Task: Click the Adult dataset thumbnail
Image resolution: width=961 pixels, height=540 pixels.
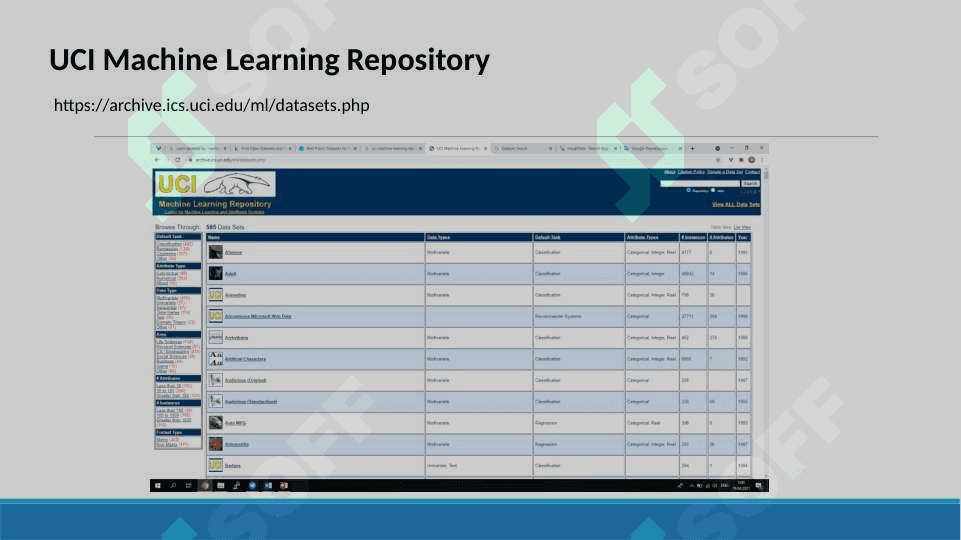Action: pos(215,273)
